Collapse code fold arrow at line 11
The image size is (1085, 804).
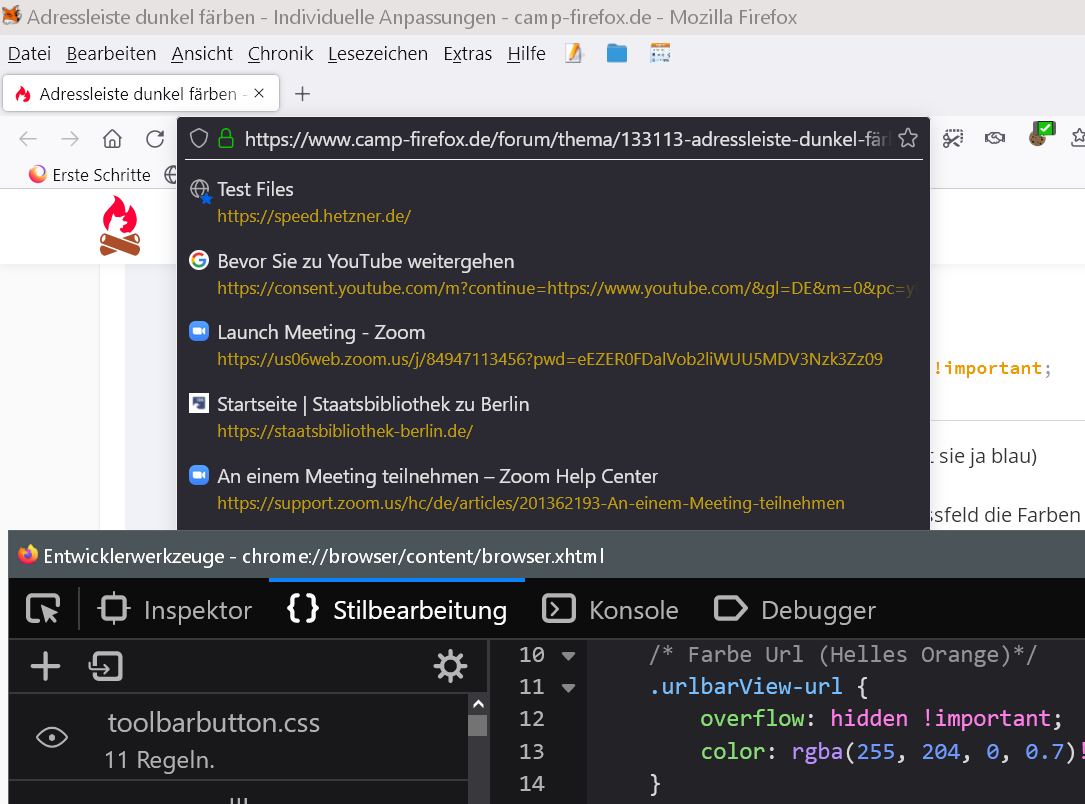tap(569, 688)
